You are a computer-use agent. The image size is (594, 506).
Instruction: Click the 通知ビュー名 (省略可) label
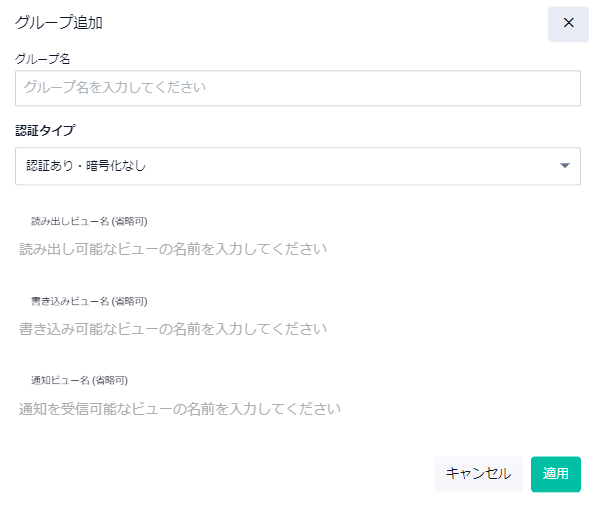pyautogui.click(x=79, y=380)
